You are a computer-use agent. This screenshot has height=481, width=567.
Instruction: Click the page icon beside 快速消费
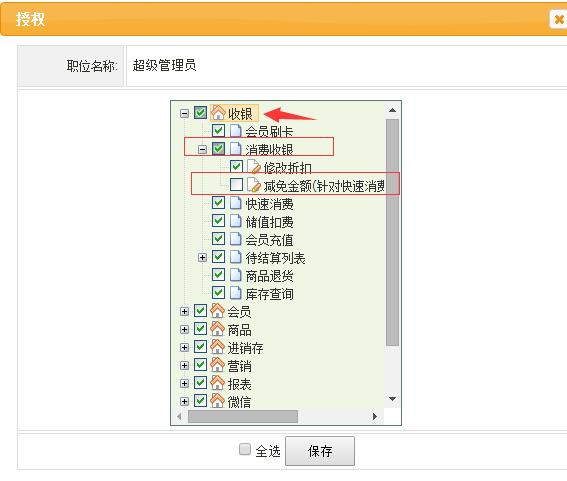tap(236, 203)
